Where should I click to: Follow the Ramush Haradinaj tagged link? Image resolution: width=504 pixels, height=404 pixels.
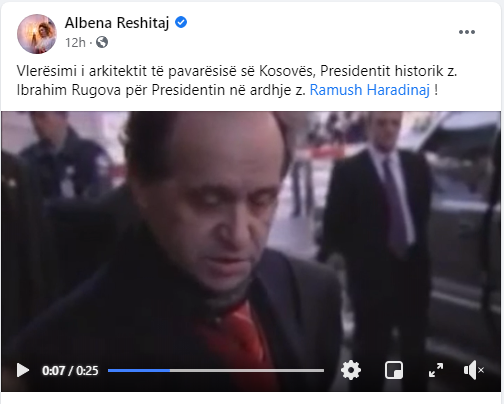(x=370, y=90)
